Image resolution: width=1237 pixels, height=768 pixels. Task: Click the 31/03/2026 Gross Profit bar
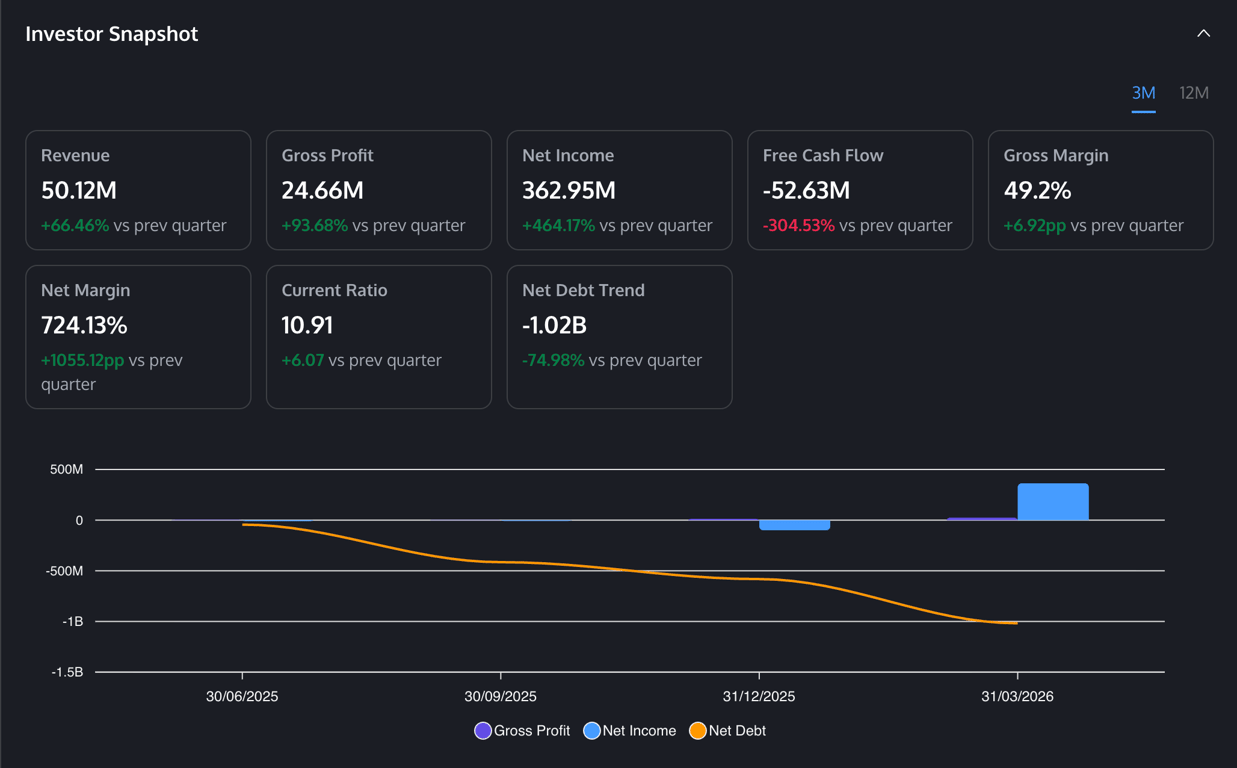coord(983,519)
